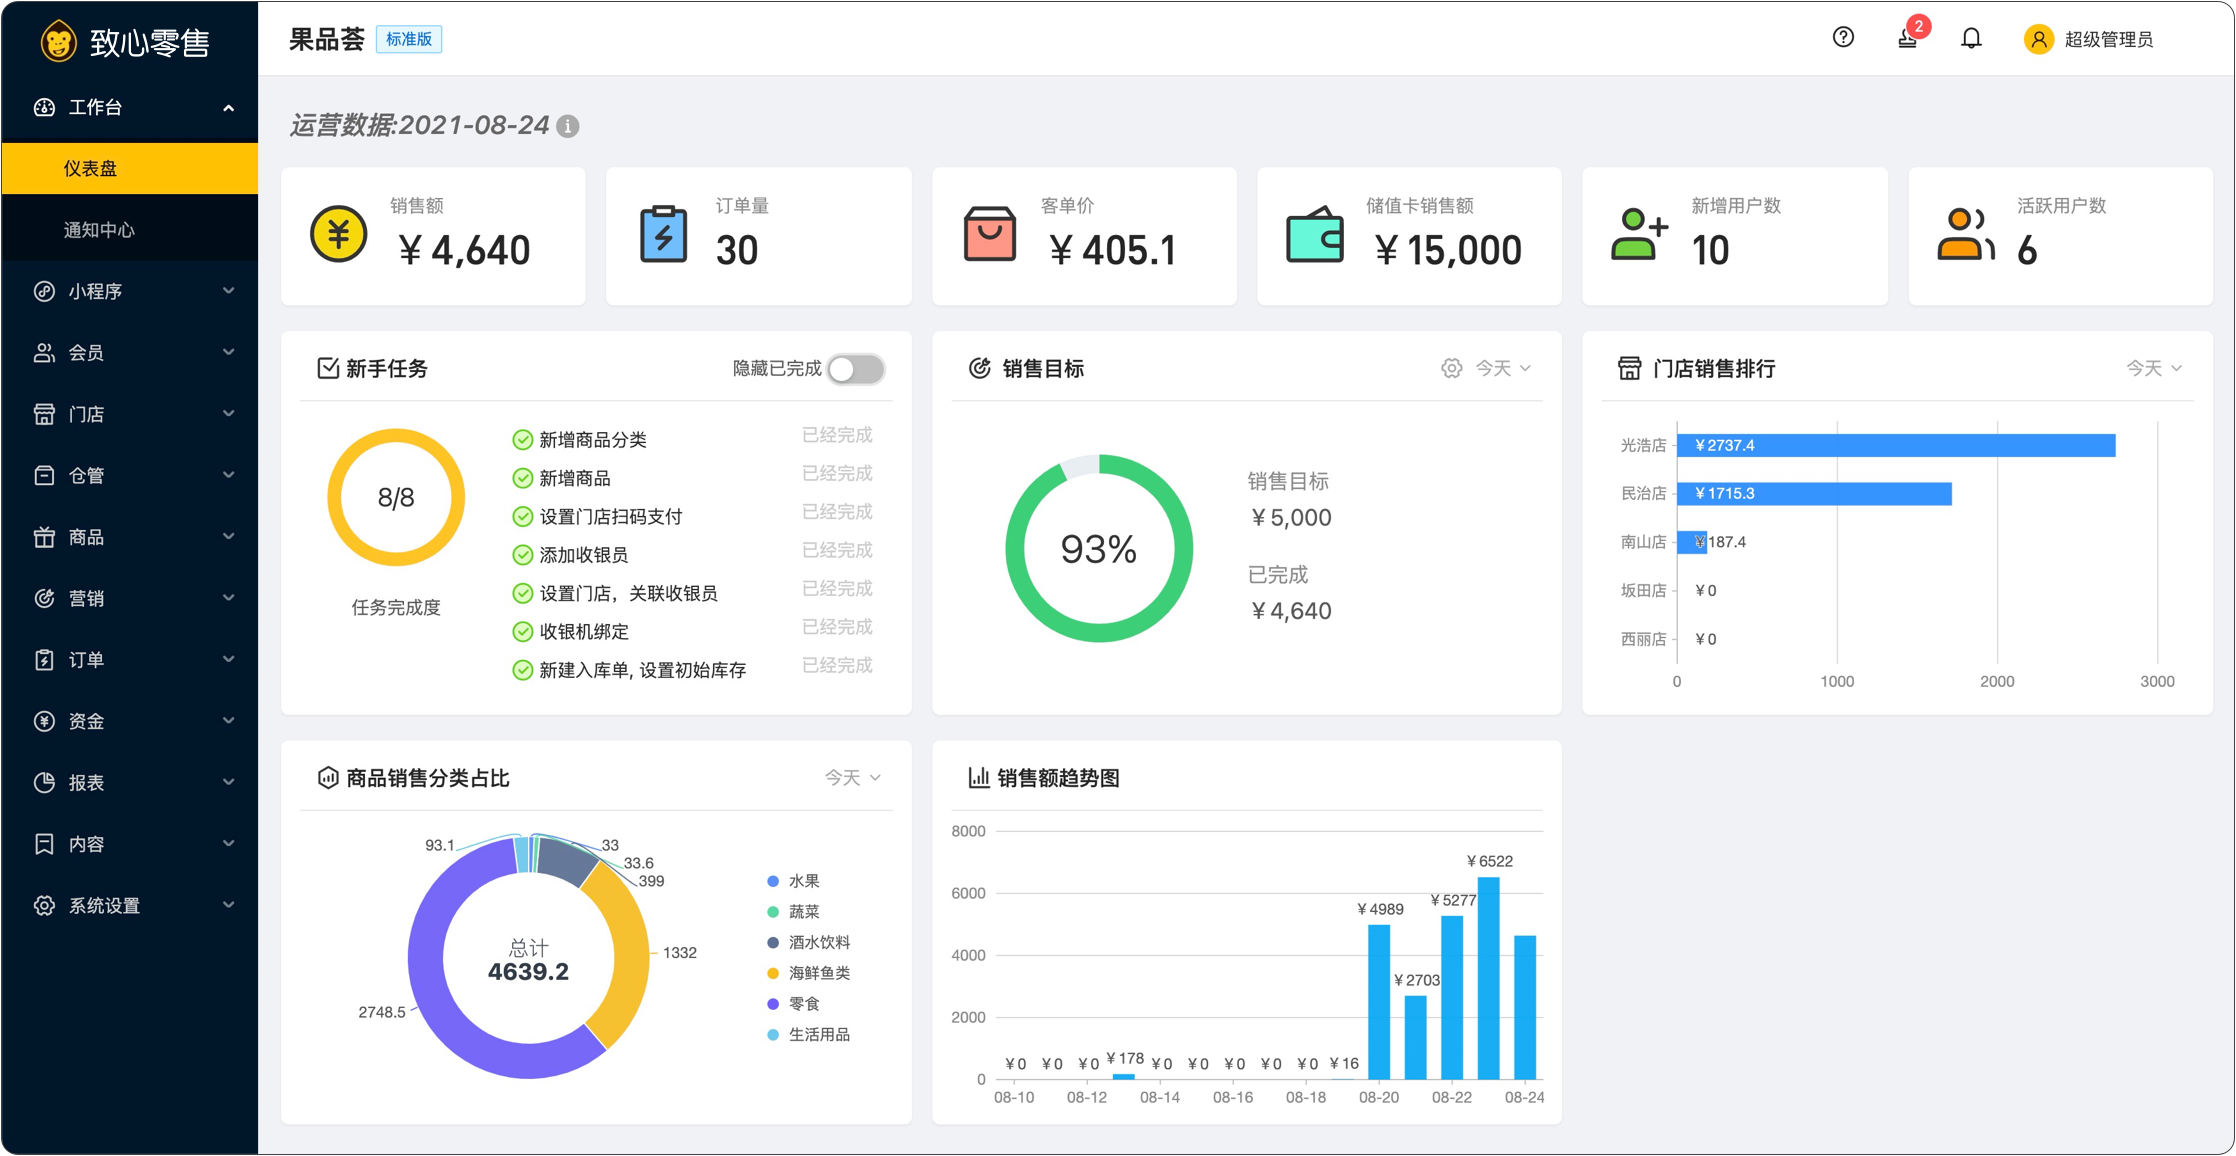Image resolution: width=2236 pixels, height=1156 pixels.
Task: Open the notification bell icon
Action: point(1971,38)
